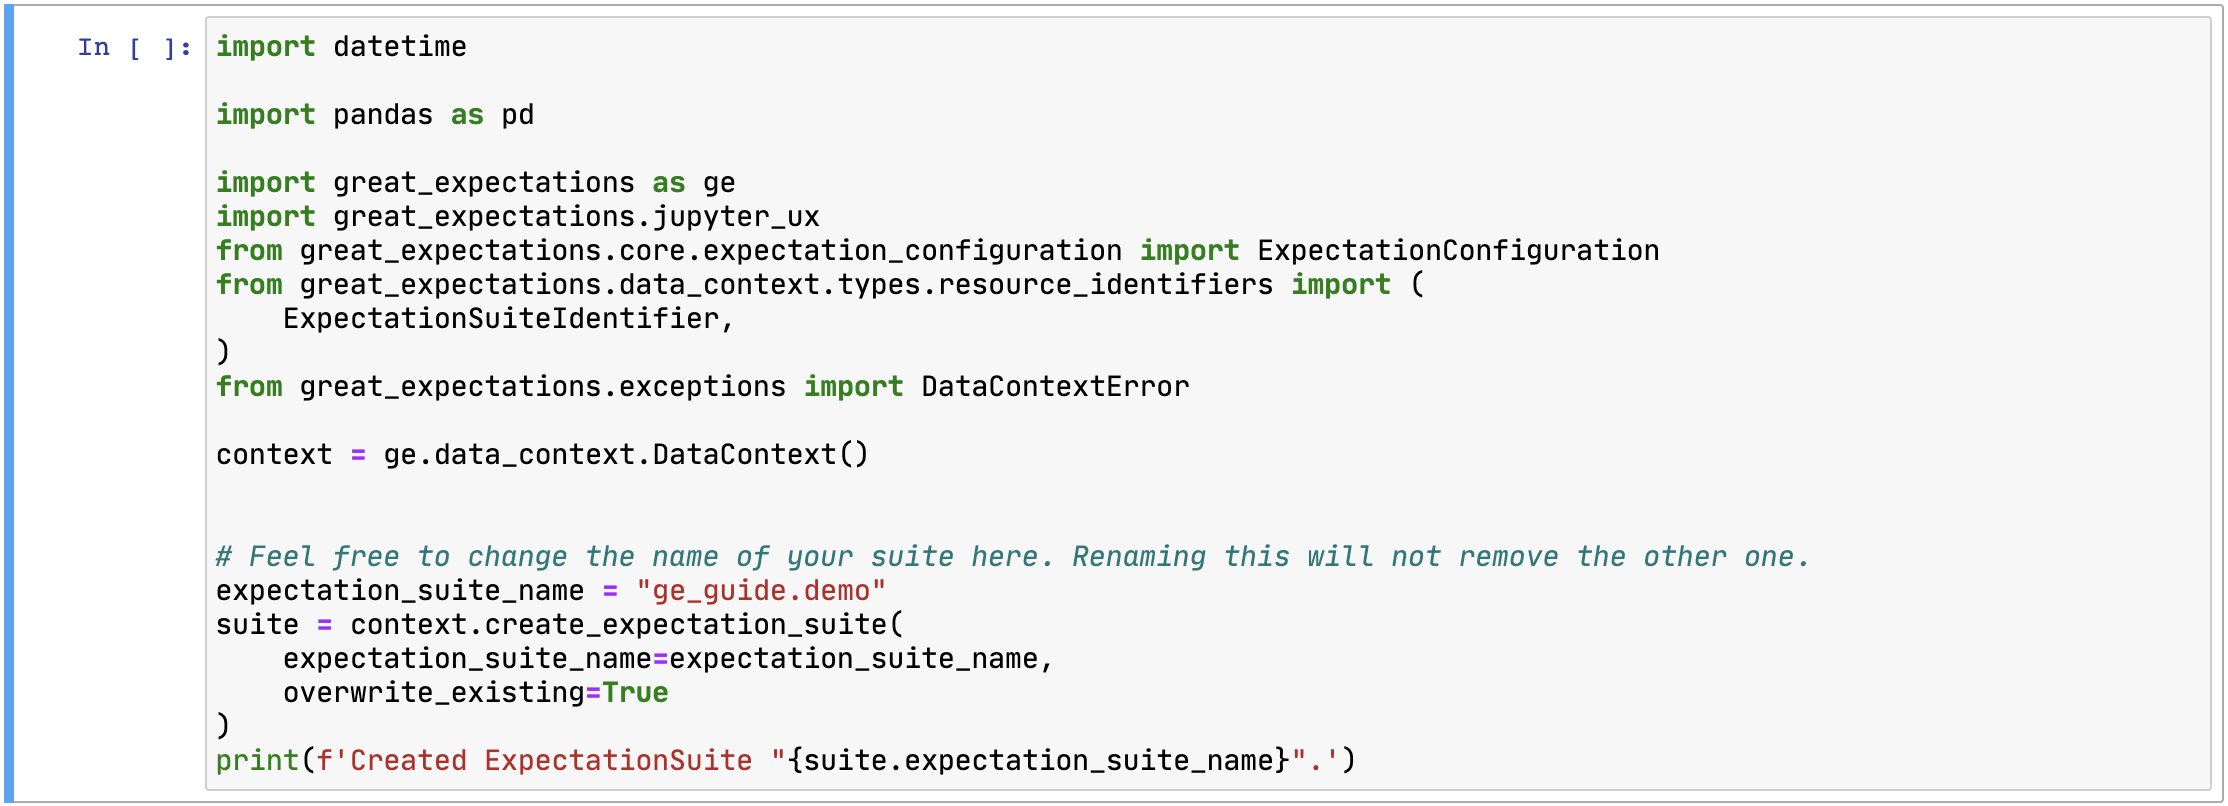Click the print function name

click(x=257, y=761)
